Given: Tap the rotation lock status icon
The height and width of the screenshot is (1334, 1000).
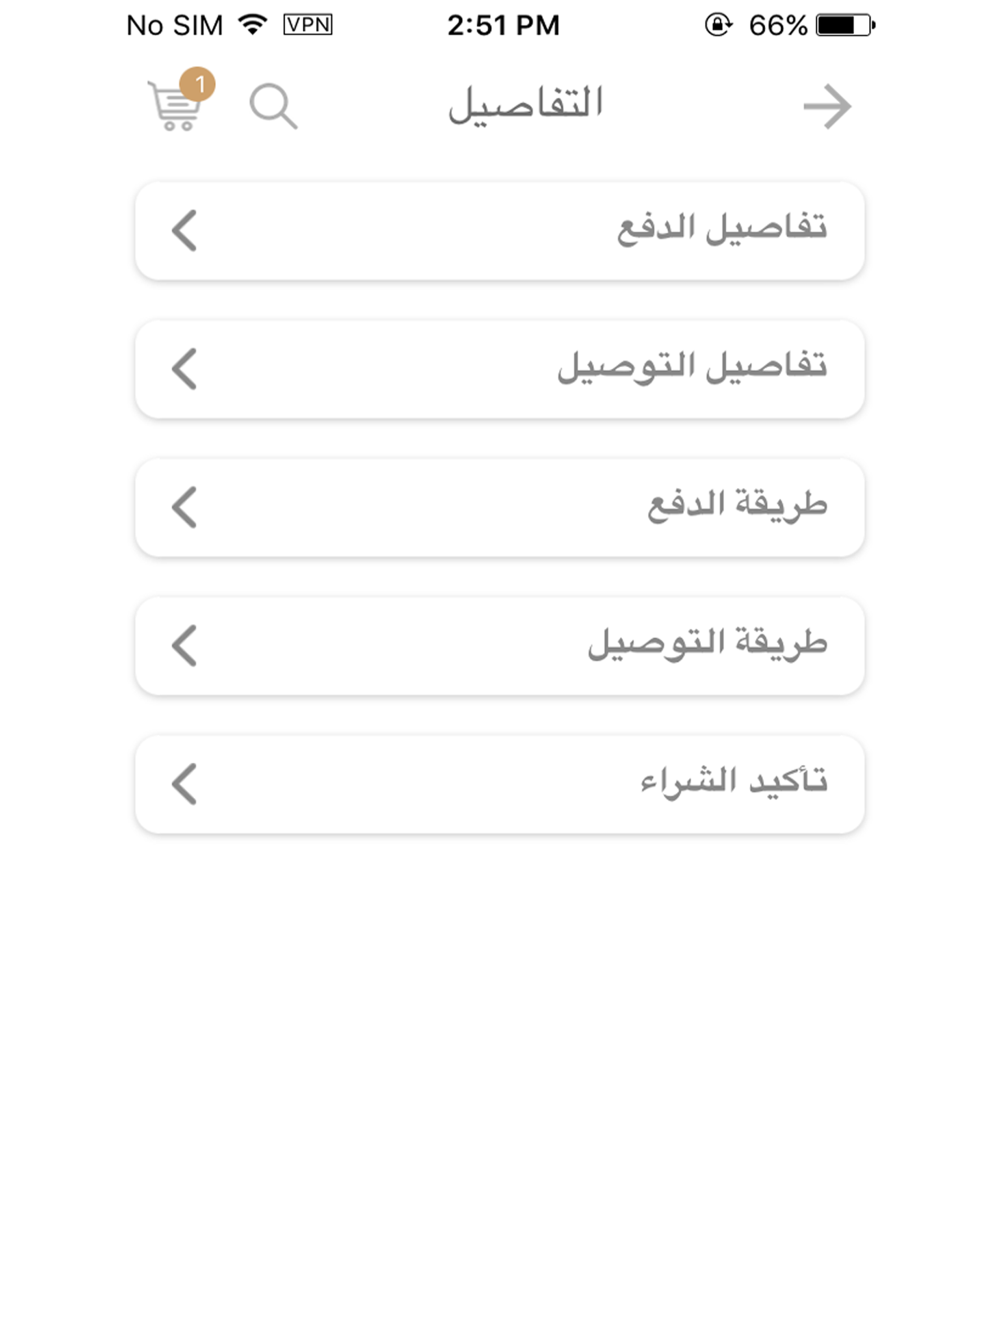Looking at the screenshot, I should [x=718, y=24].
